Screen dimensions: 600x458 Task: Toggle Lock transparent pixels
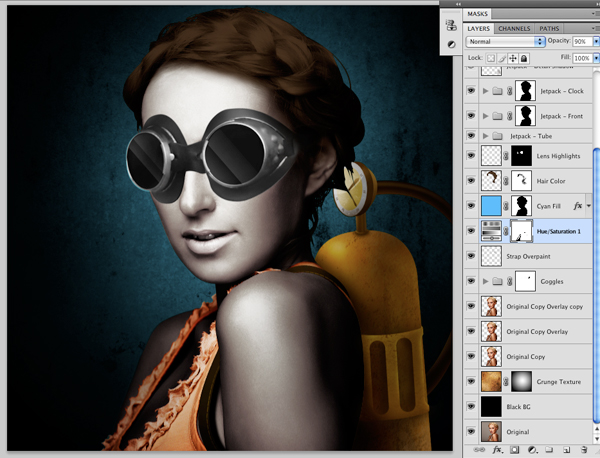tap(491, 58)
